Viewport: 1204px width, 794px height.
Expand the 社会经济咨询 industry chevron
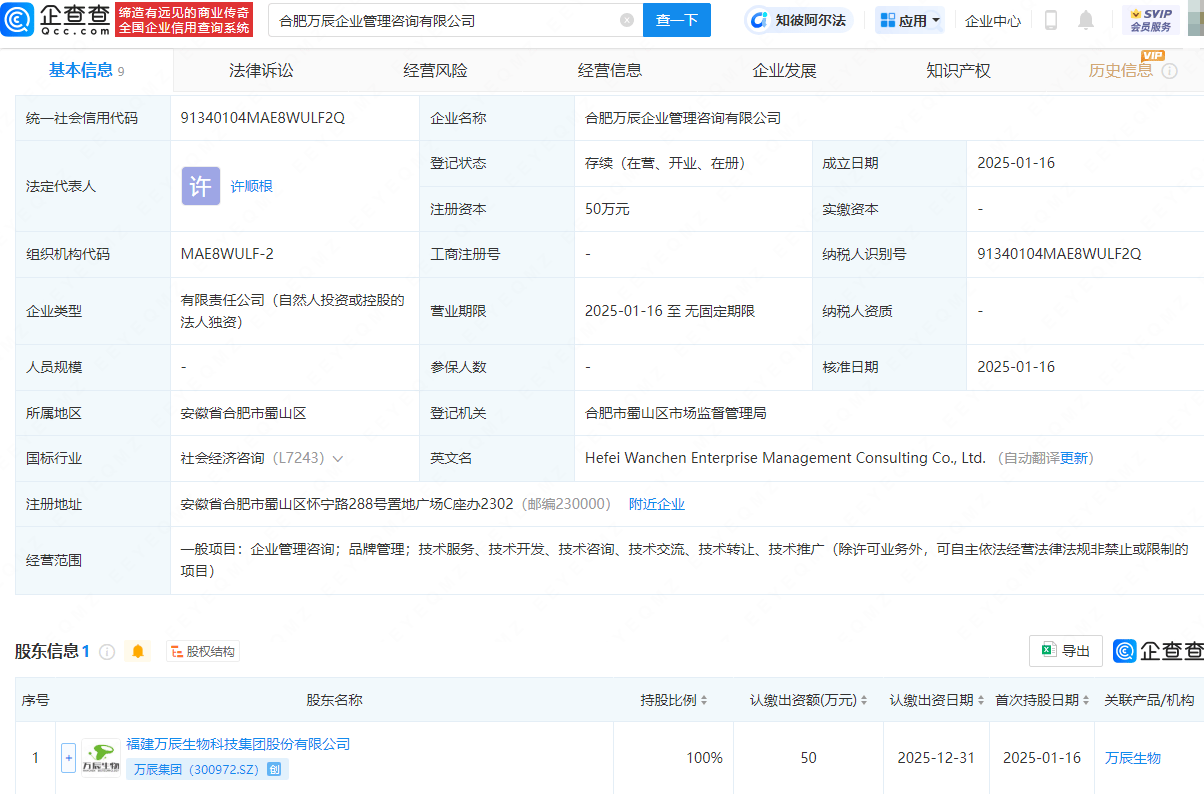click(x=338, y=459)
